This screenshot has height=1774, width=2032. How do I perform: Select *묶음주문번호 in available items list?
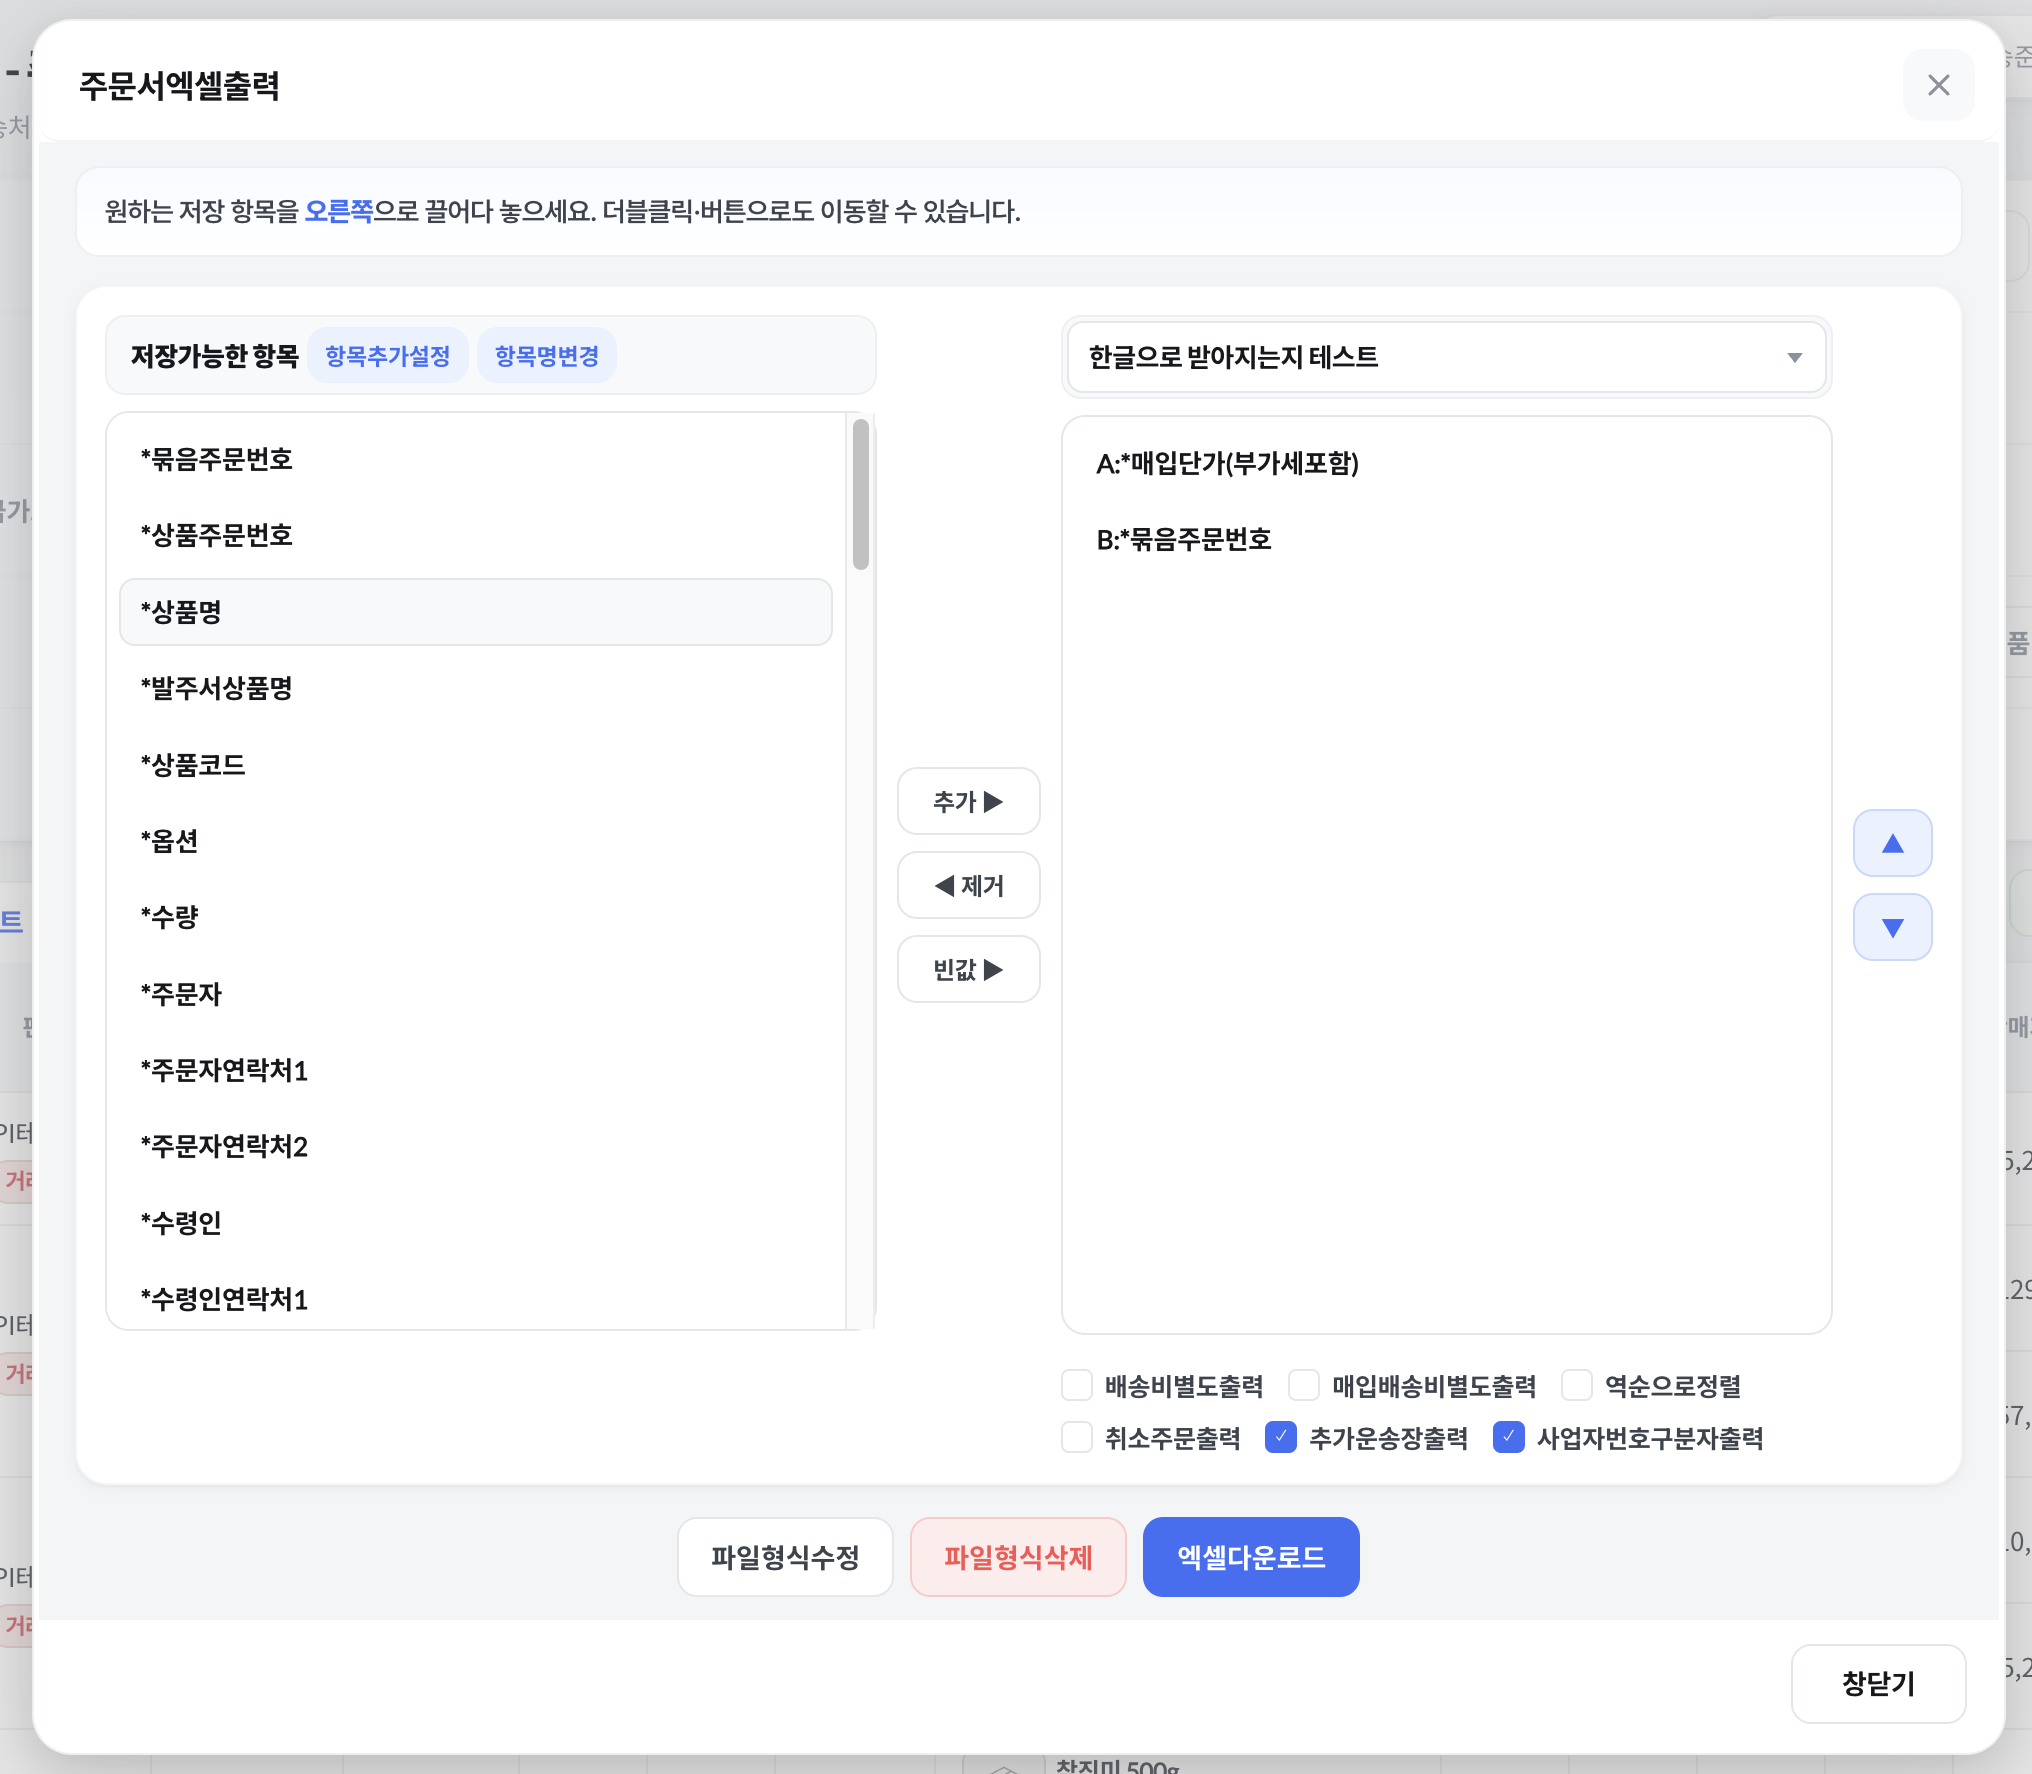pos(476,460)
